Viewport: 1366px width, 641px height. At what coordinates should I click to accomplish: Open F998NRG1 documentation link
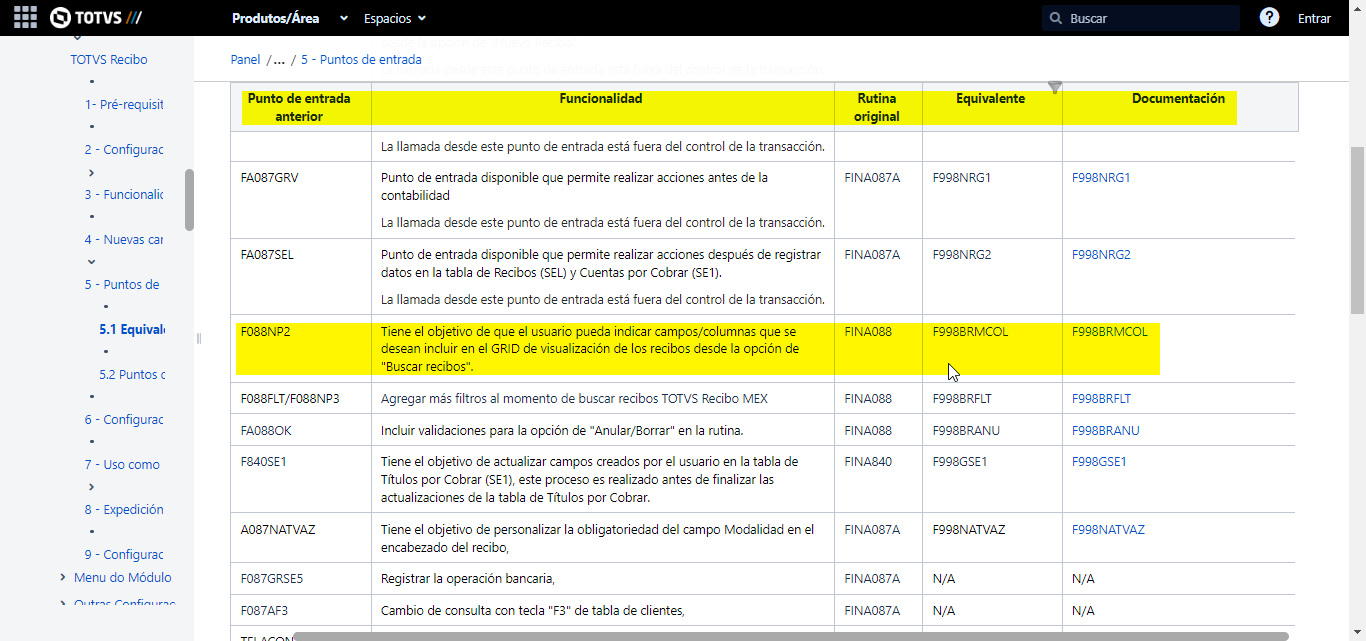(x=1101, y=178)
